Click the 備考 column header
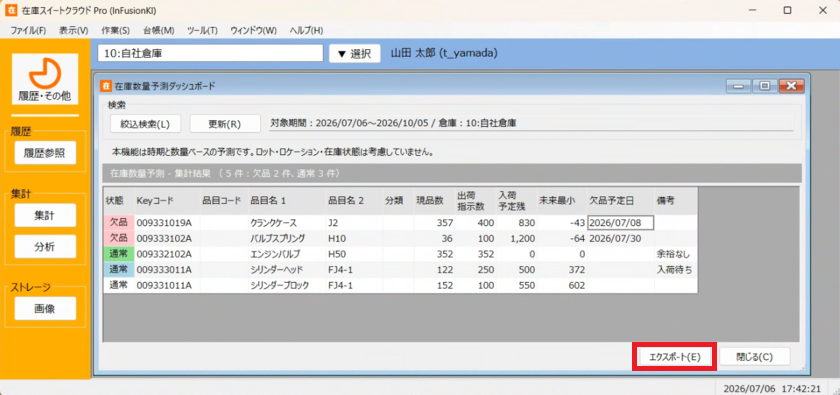840x395 pixels. tap(676, 201)
